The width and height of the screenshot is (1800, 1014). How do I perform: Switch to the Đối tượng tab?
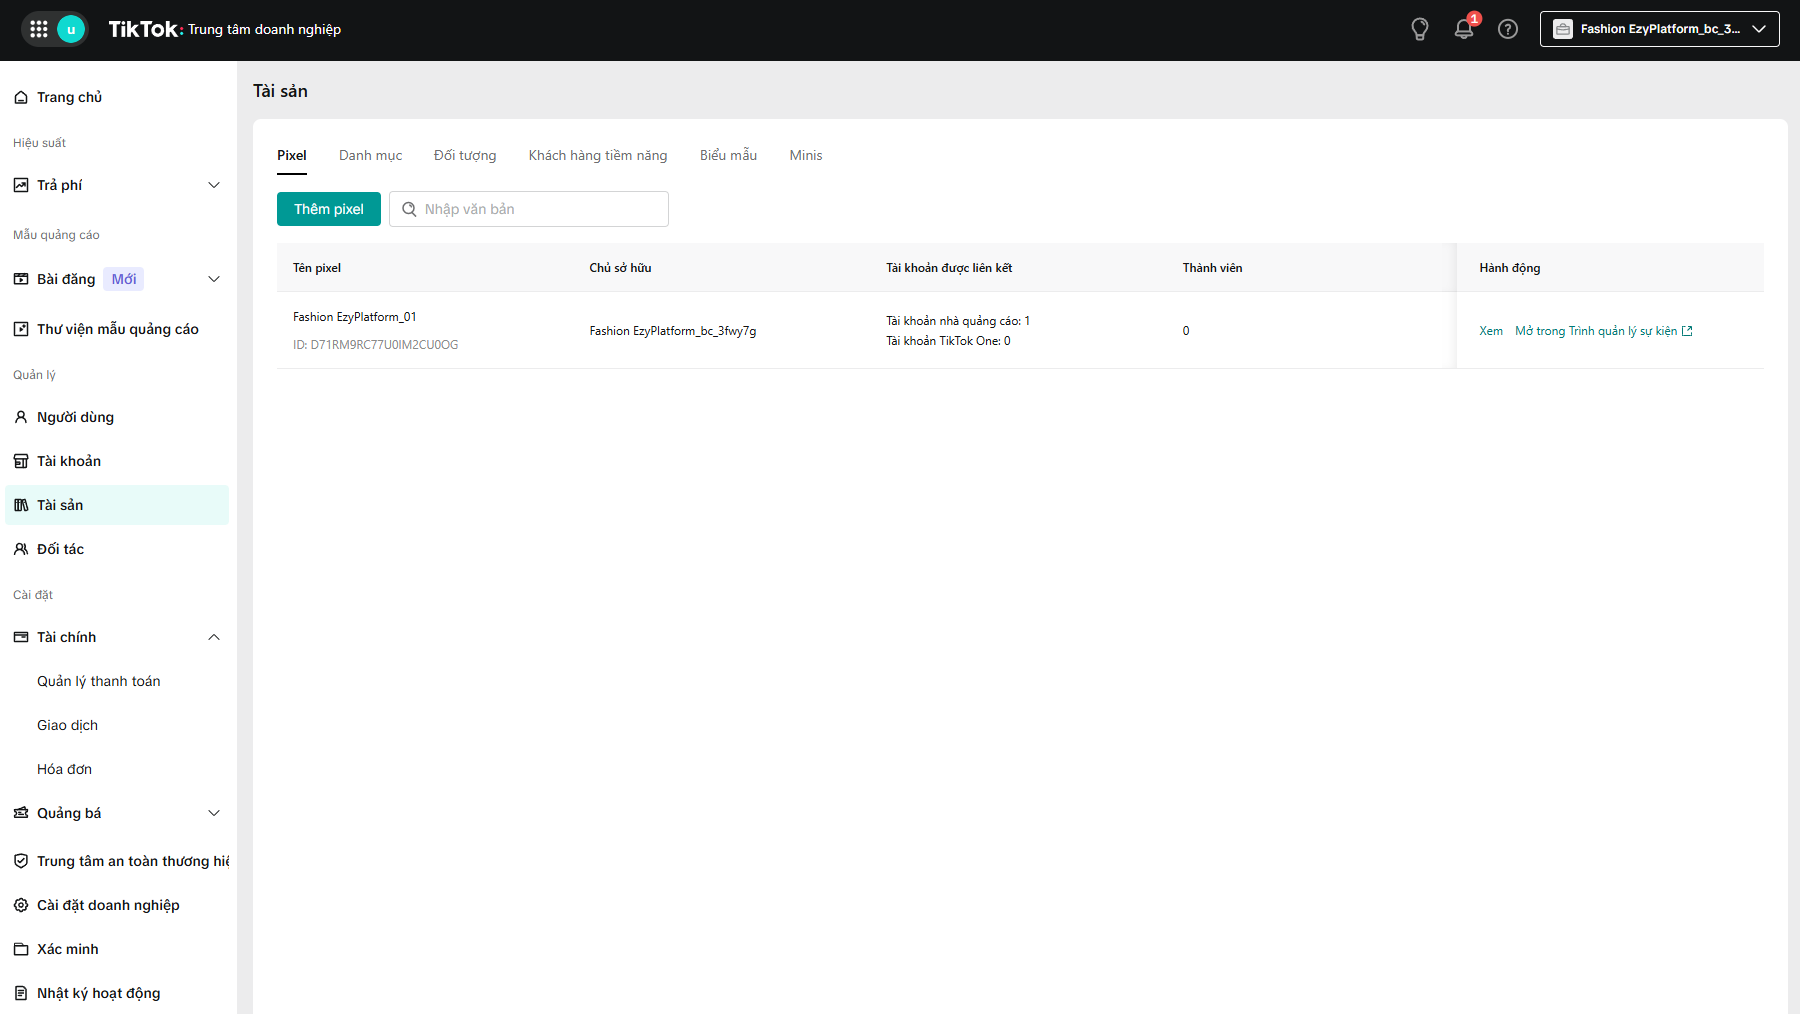pos(465,155)
